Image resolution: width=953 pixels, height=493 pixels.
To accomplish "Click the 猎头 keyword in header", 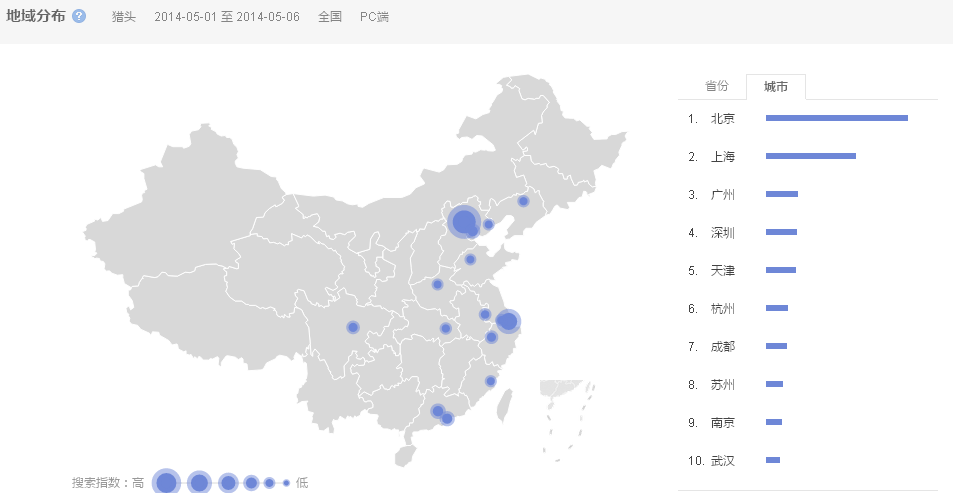I will click(124, 17).
